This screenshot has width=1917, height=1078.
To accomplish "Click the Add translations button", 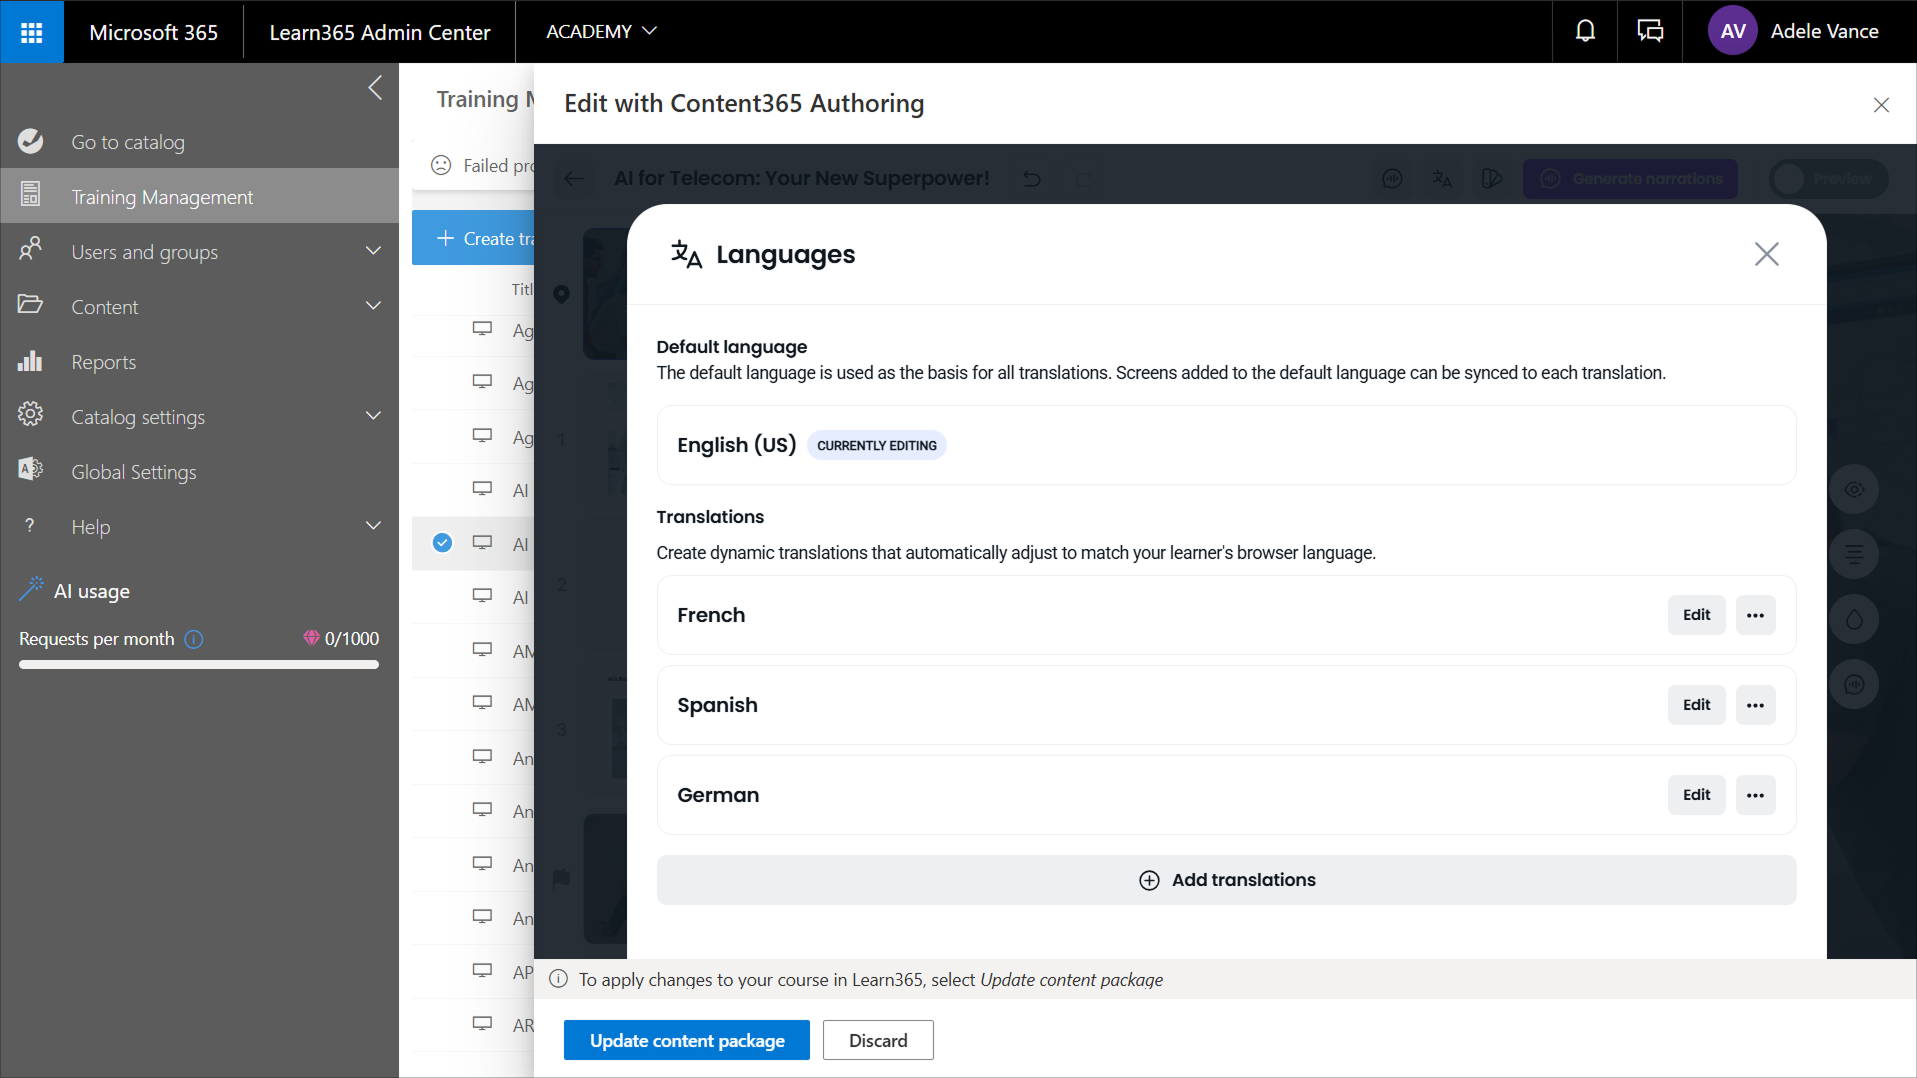I will [x=1226, y=880].
